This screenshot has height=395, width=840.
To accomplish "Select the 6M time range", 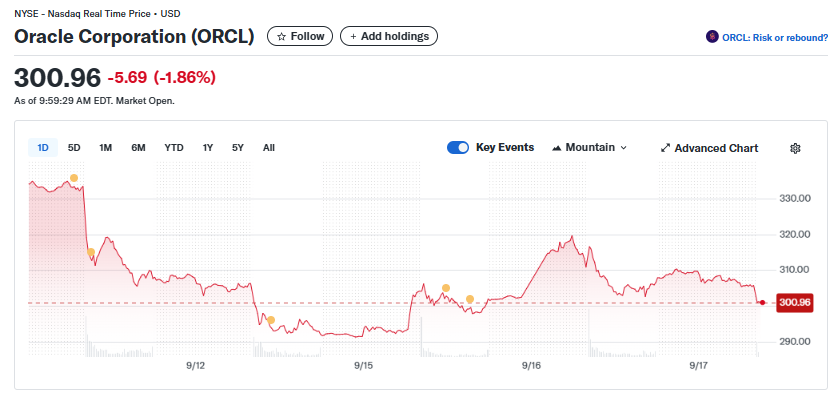I will click(x=138, y=147).
